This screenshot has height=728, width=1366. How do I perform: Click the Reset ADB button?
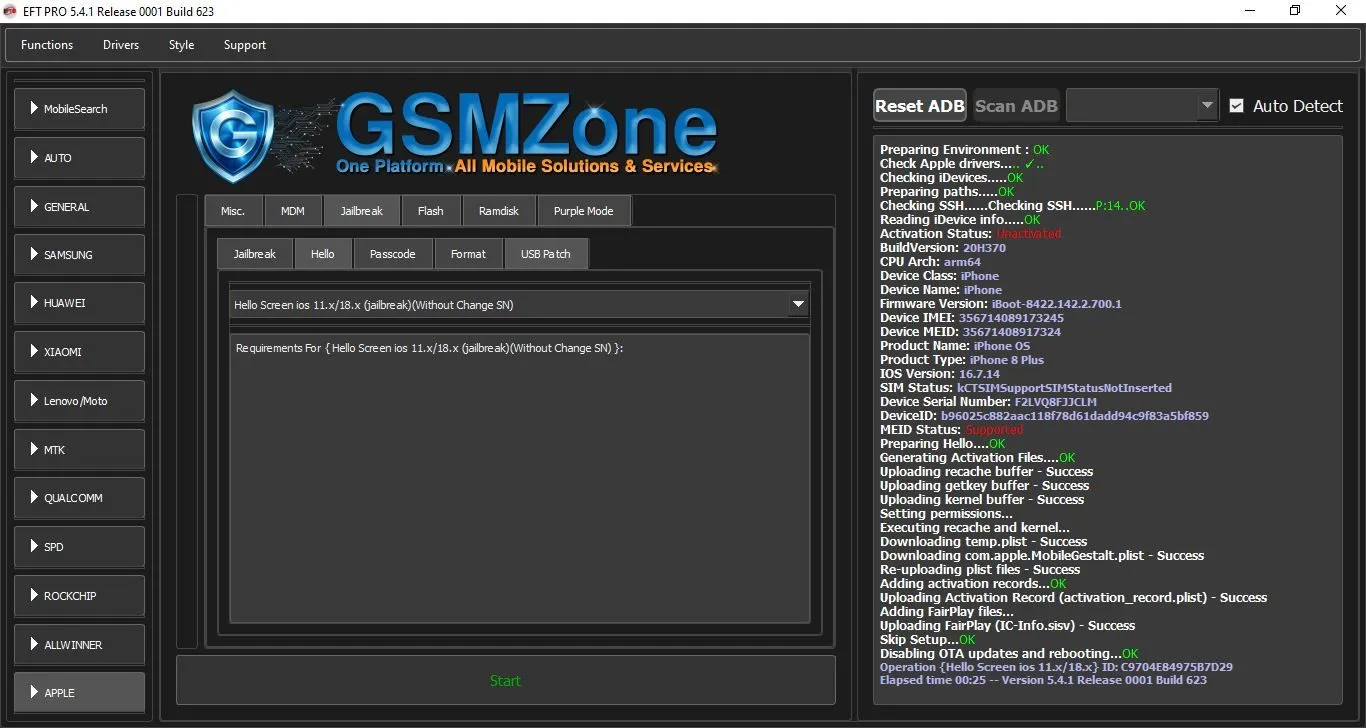click(919, 106)
